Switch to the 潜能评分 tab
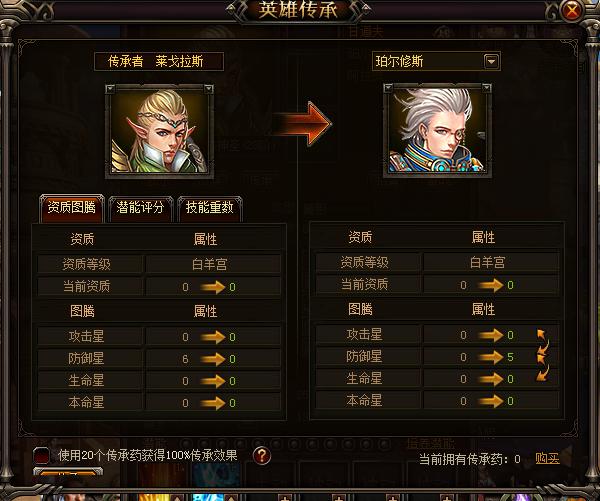Screen dimensions: 600x501 (140, 208)
